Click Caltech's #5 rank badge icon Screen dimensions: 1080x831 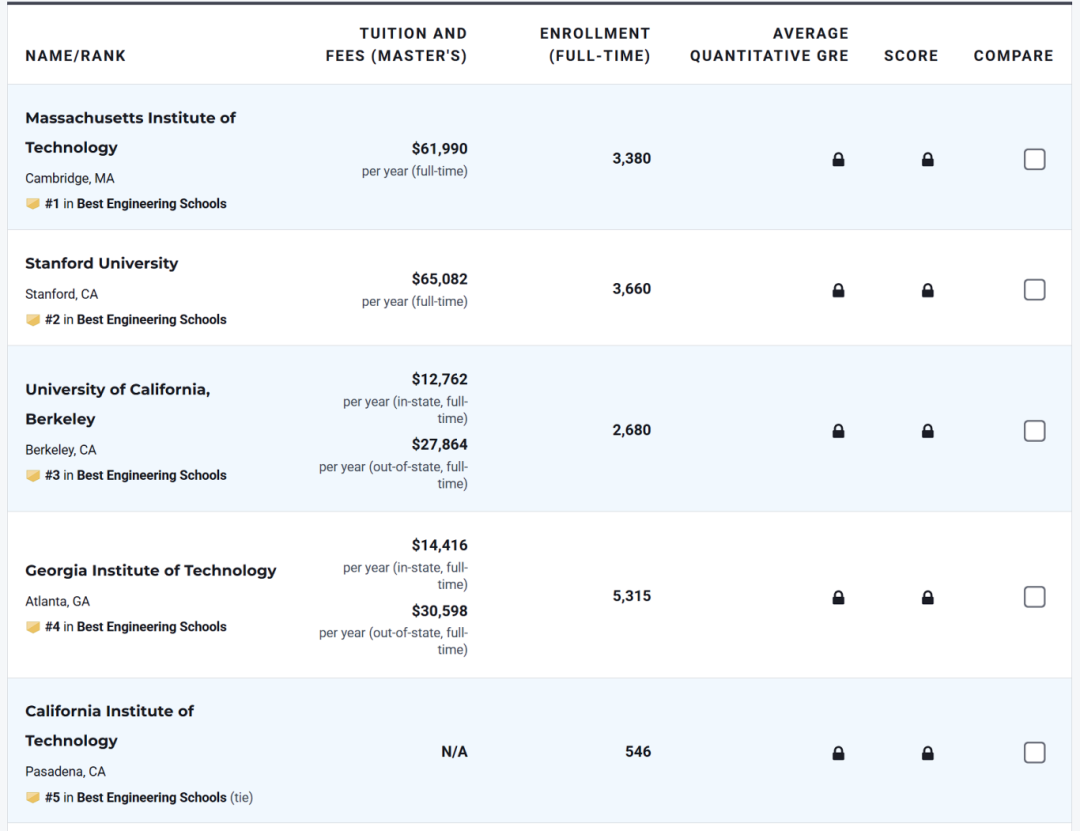point(32,797)
